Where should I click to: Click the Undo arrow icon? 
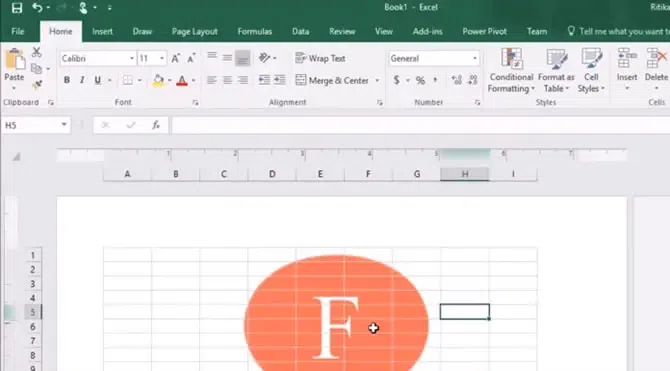(x=38, y=7)
